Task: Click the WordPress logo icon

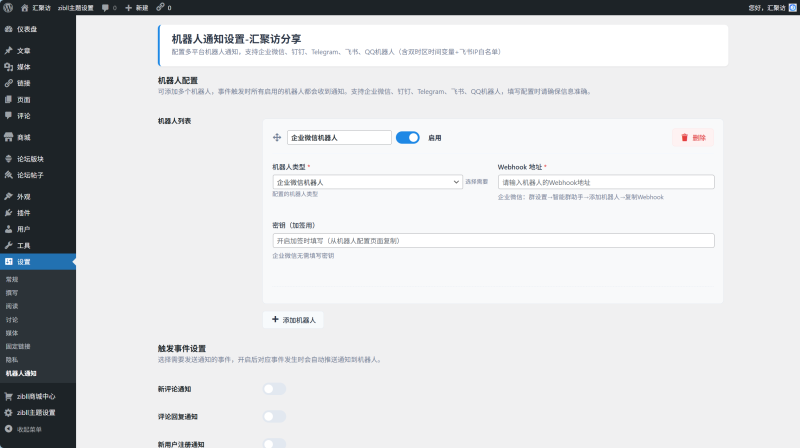Action: tap(8, 7)
